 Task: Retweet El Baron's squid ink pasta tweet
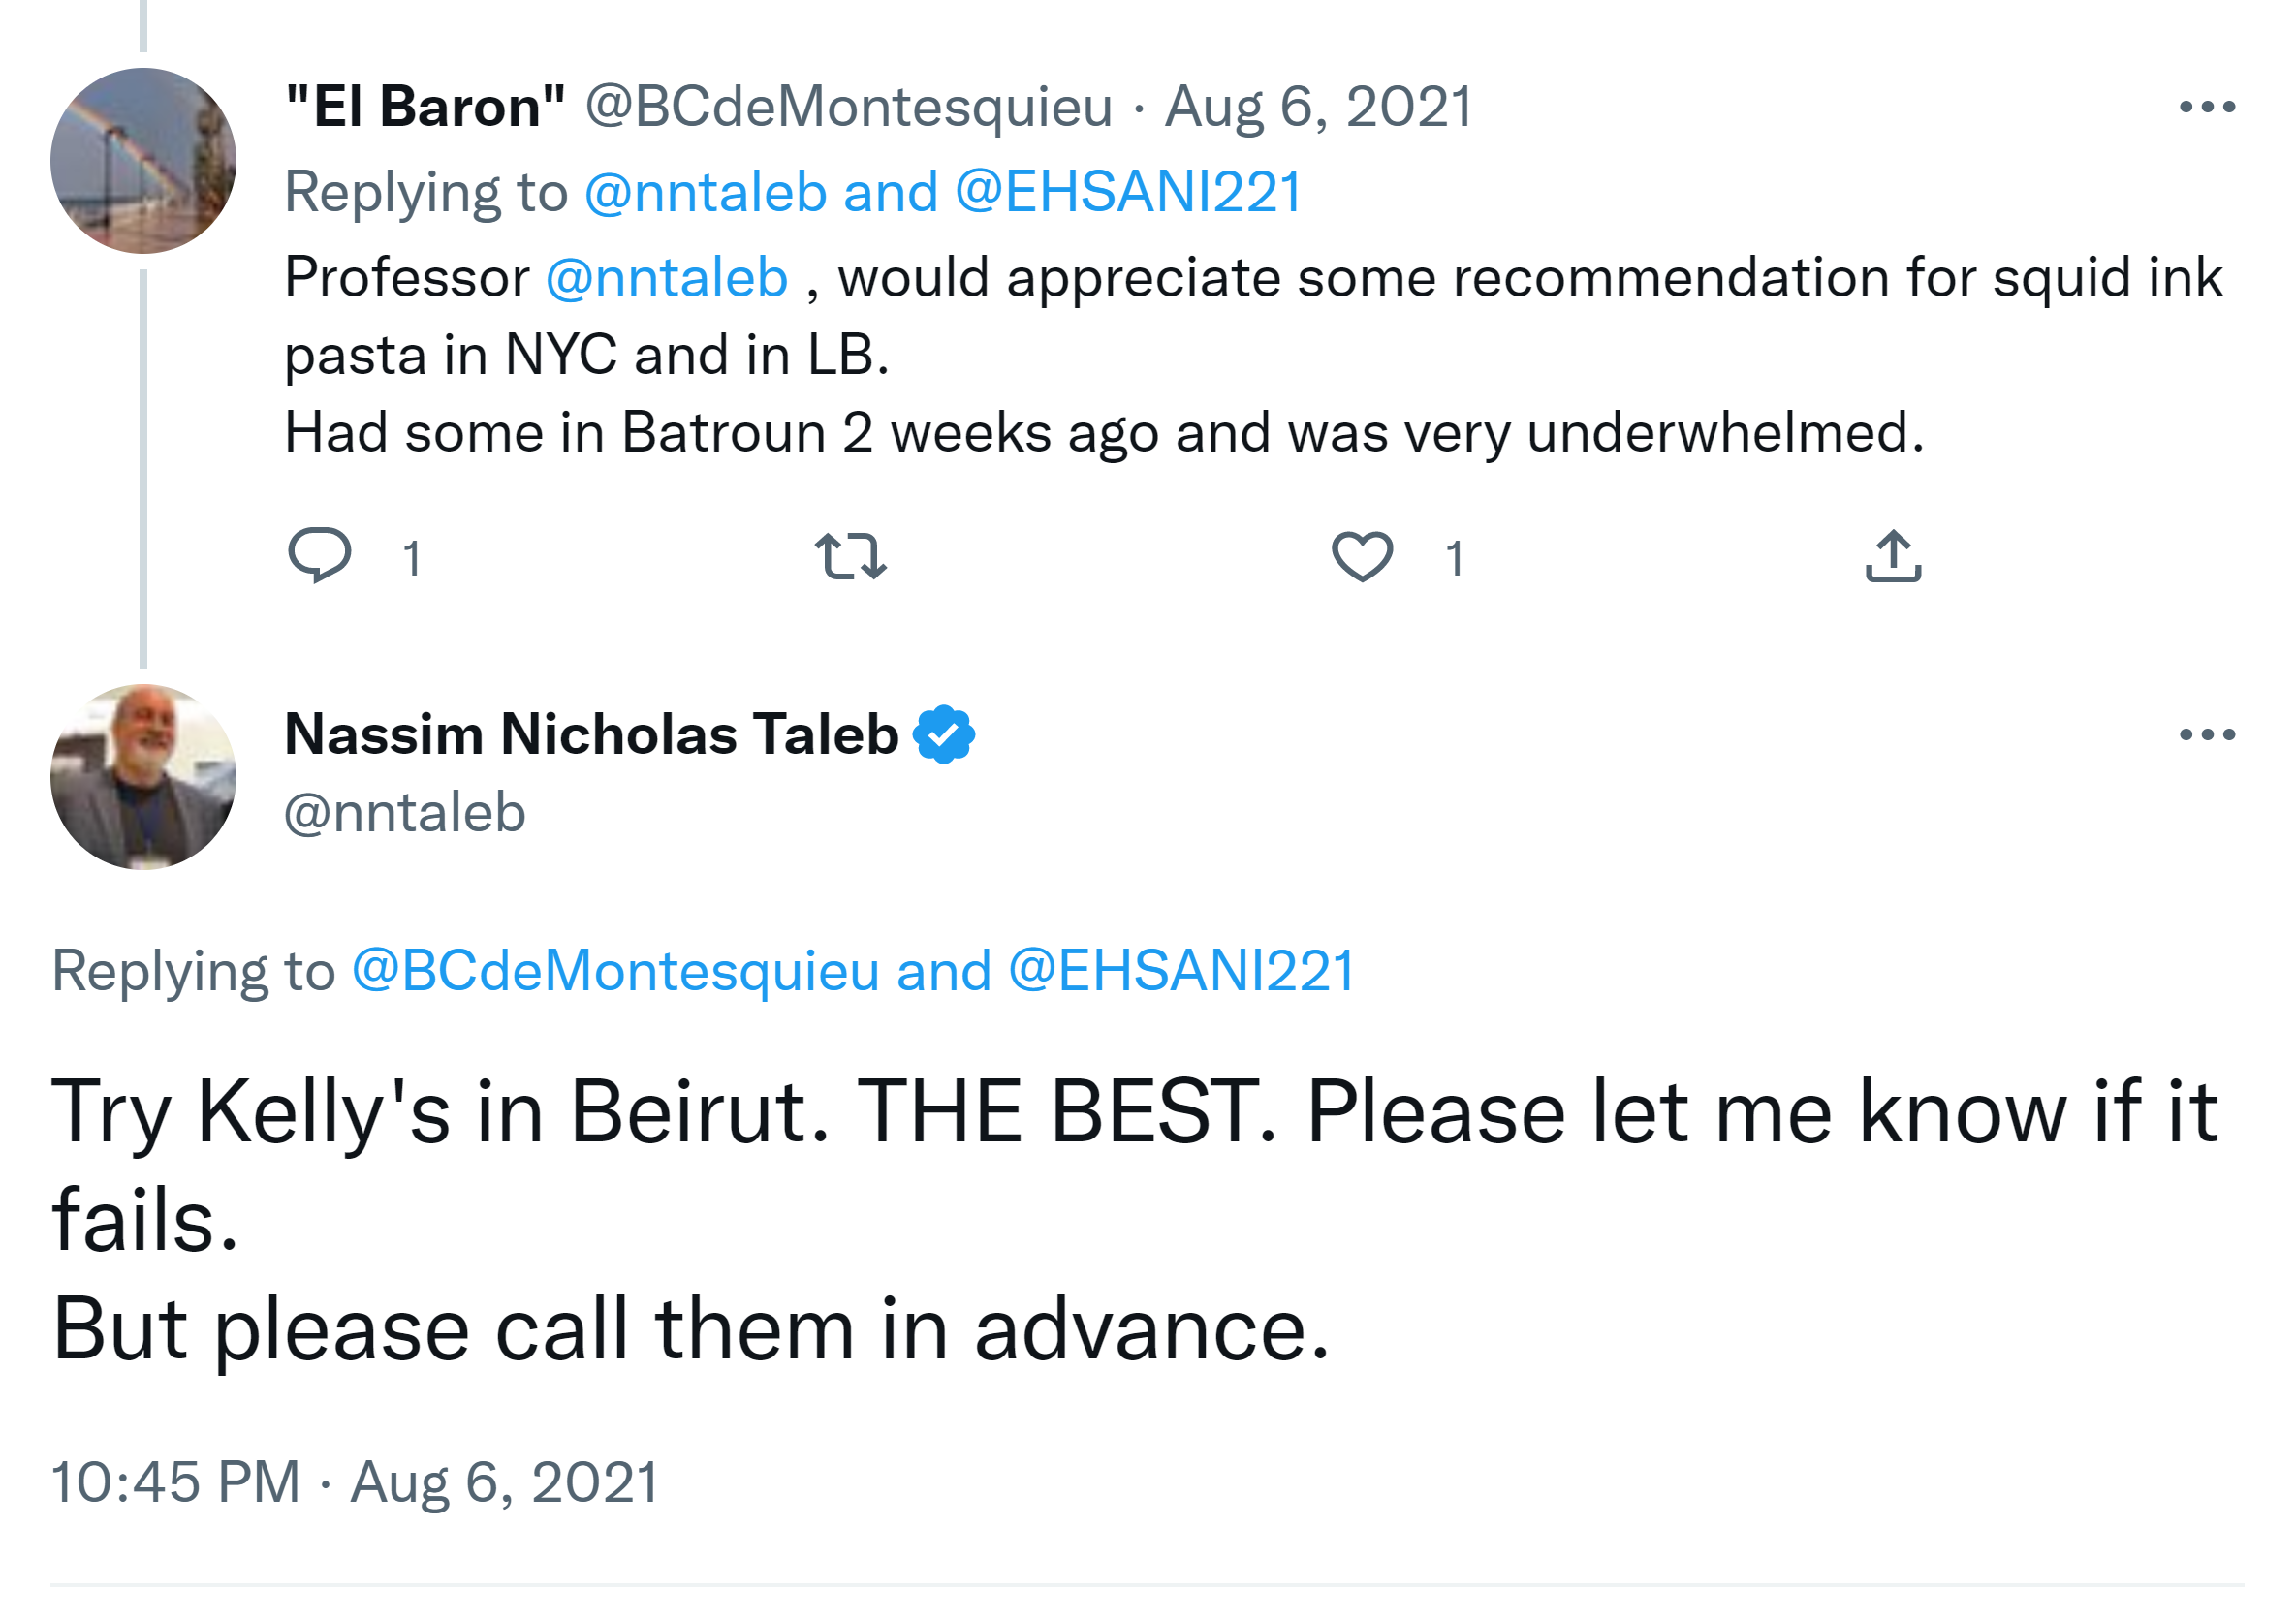[850, 556]
